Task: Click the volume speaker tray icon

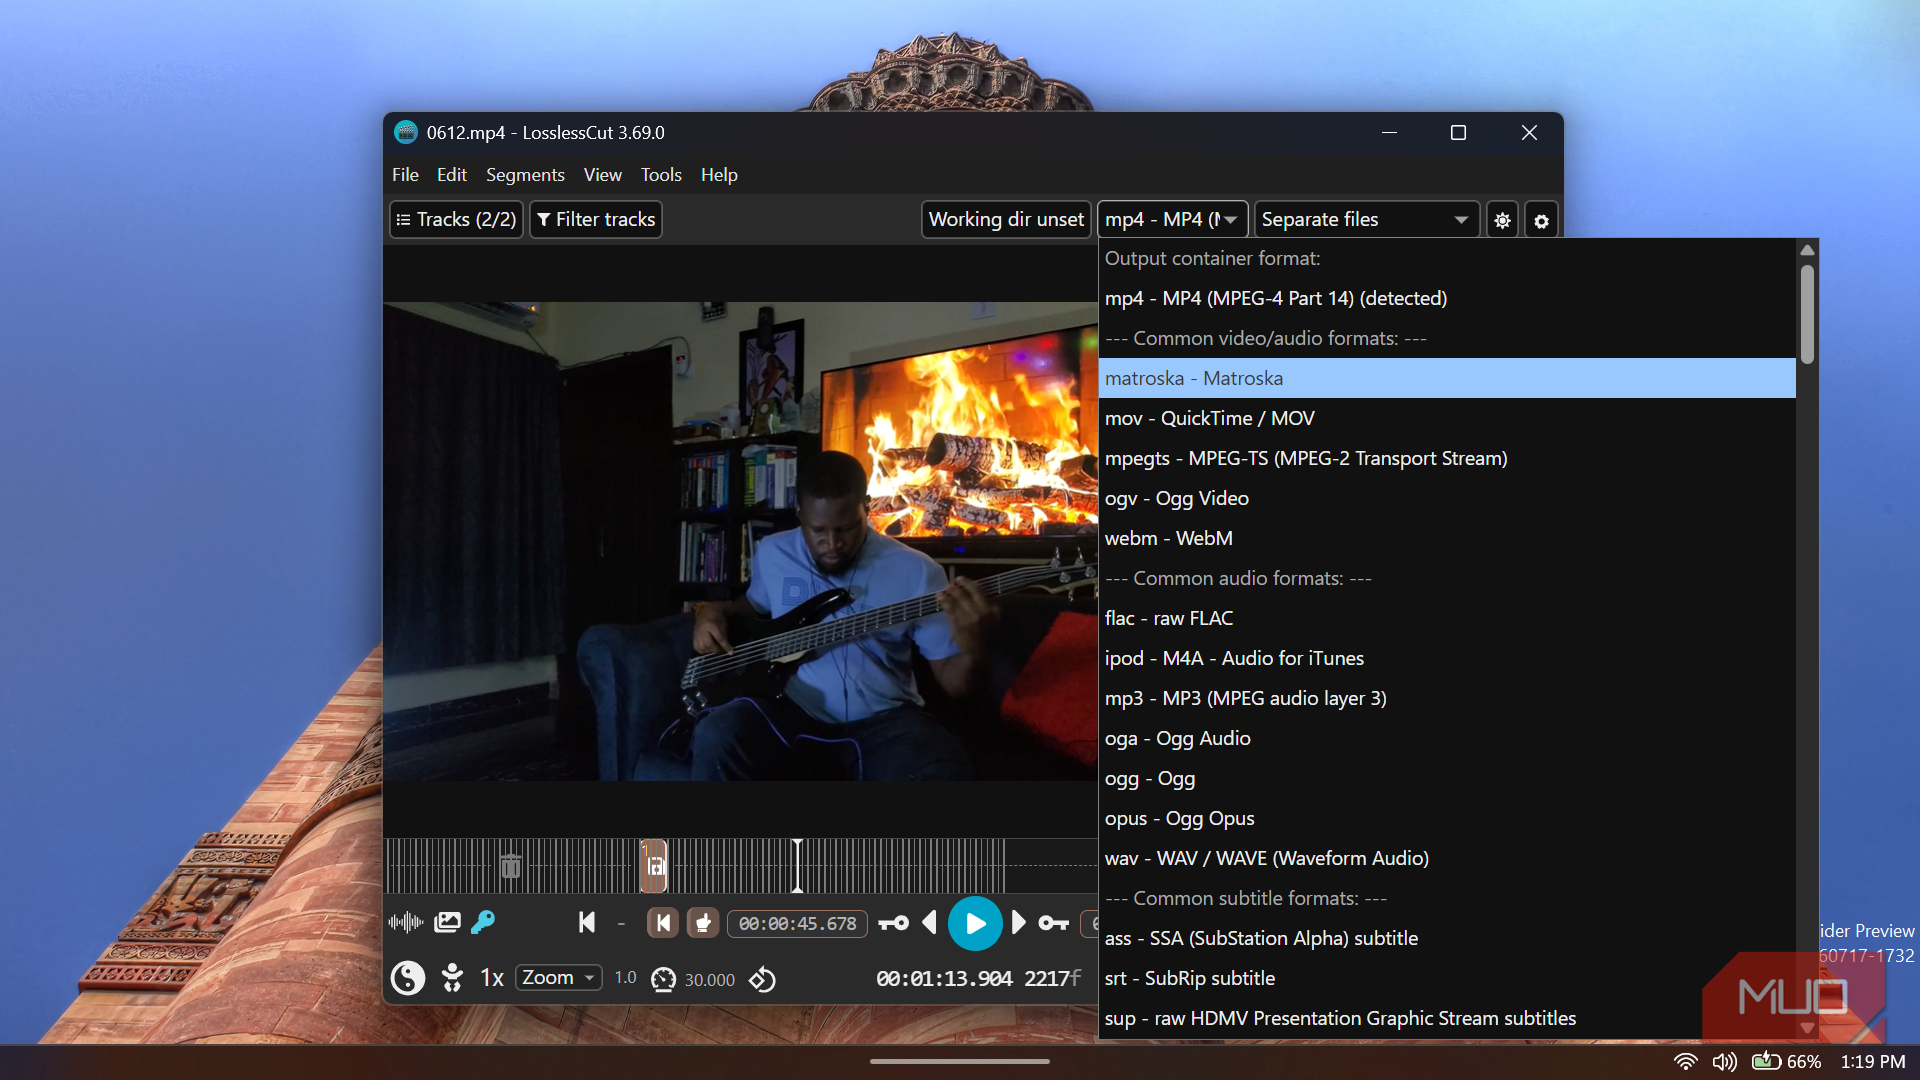Action: (1724, 1061)
